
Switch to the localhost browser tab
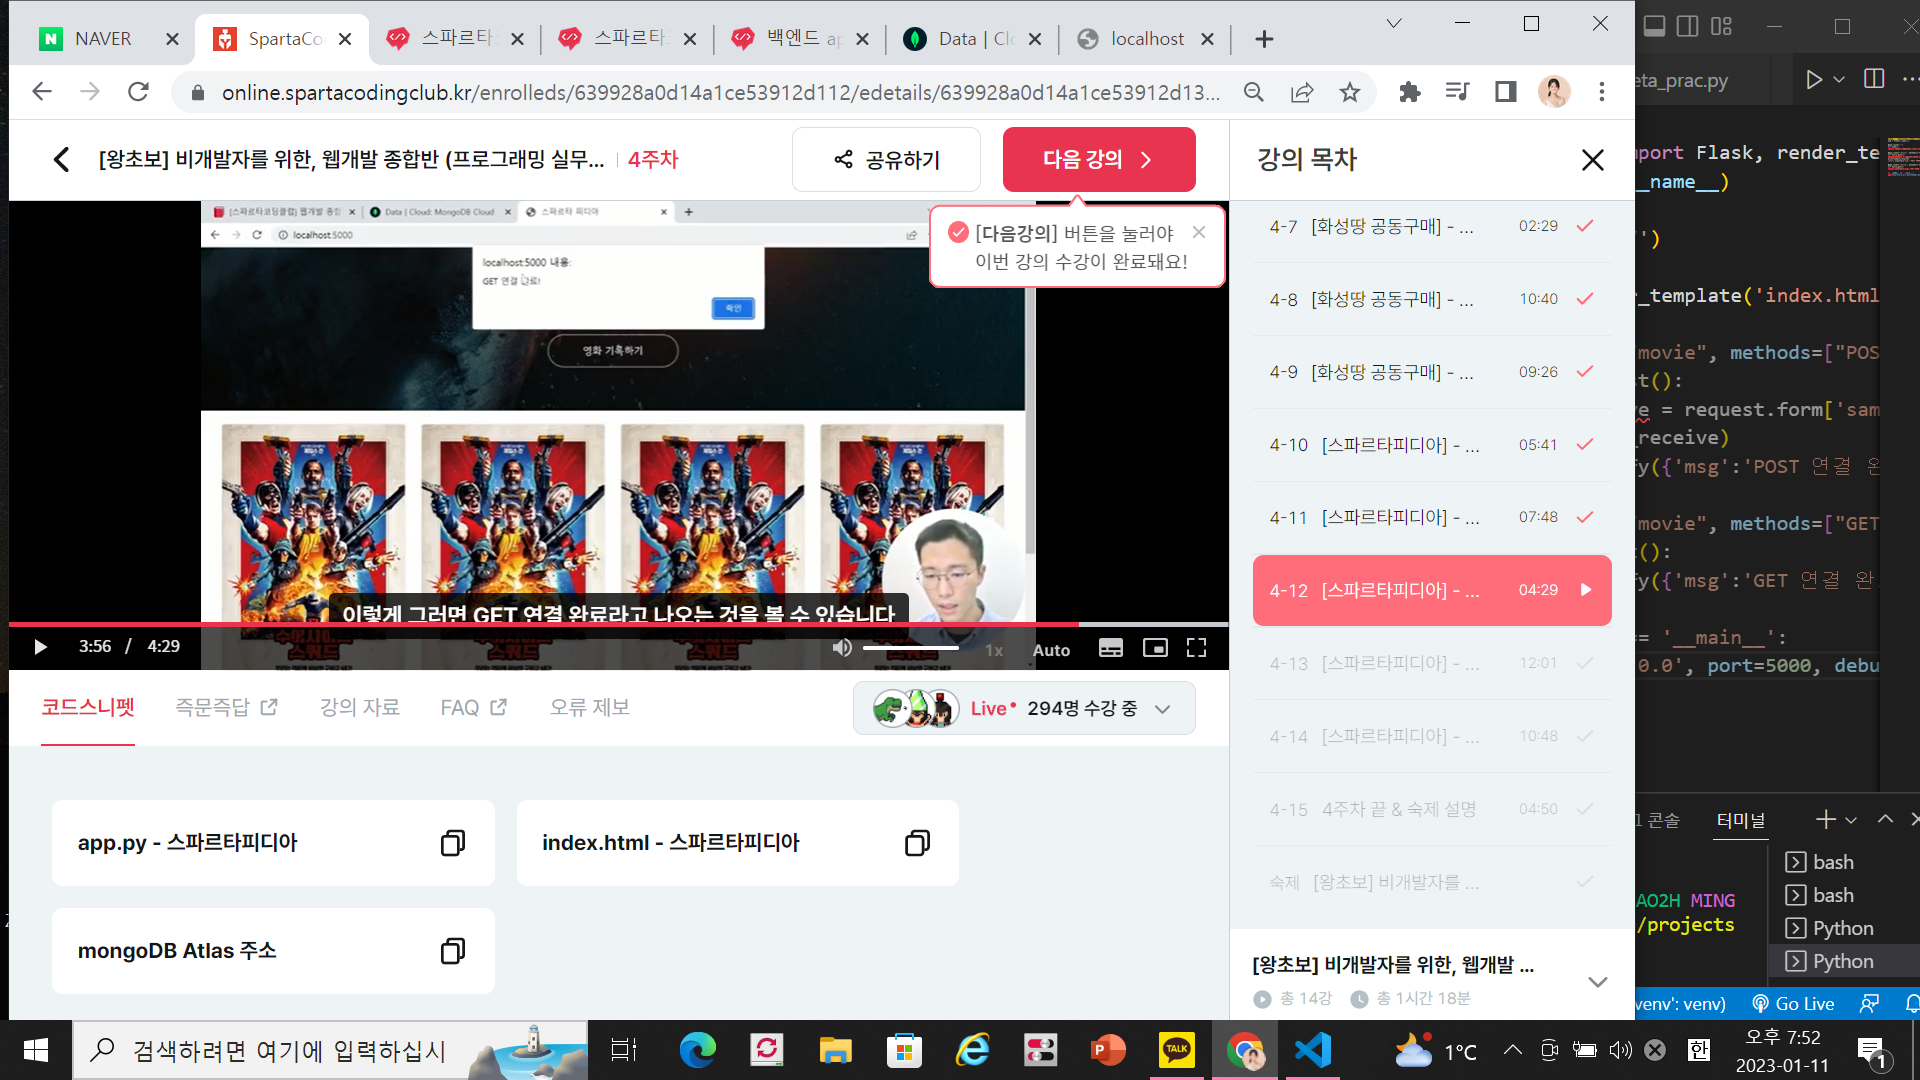coord(1147,39)
